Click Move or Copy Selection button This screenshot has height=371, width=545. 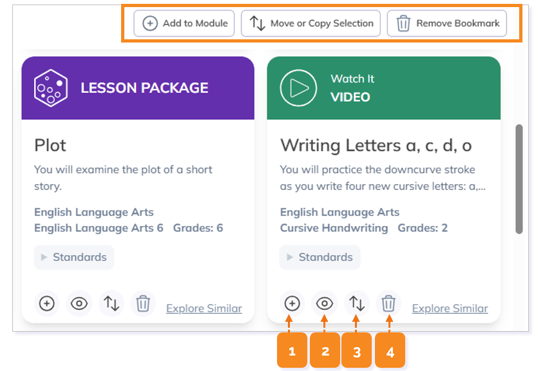311,23
